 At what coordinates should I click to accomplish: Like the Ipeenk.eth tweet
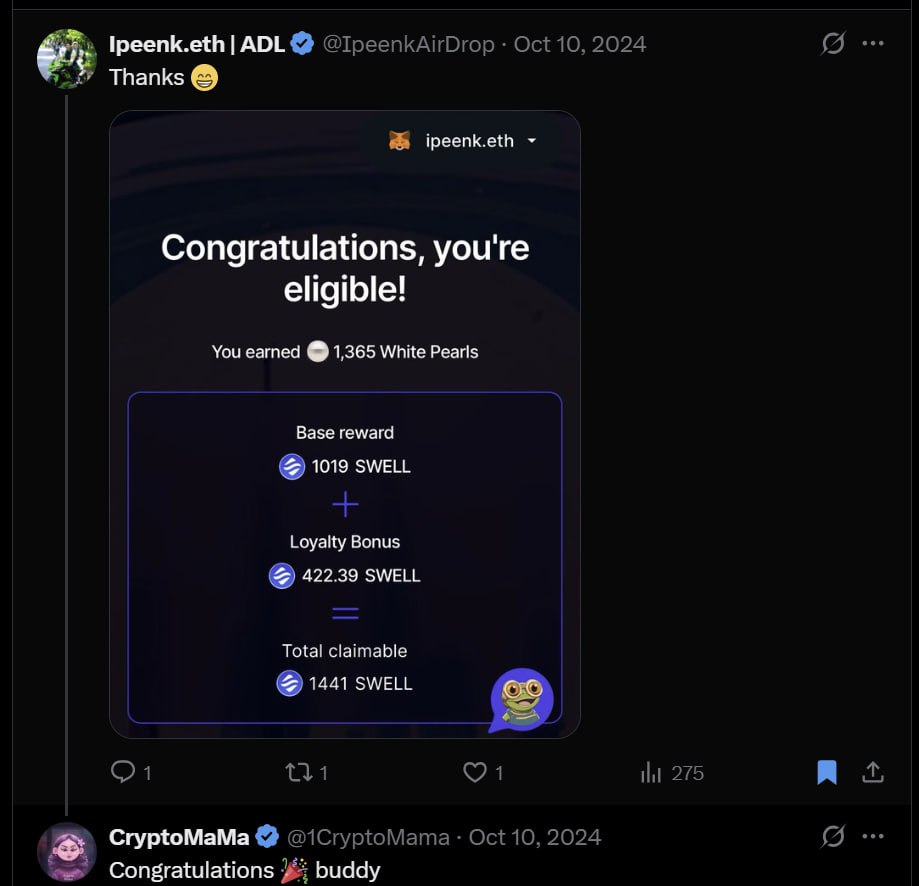tap(475, 772)
